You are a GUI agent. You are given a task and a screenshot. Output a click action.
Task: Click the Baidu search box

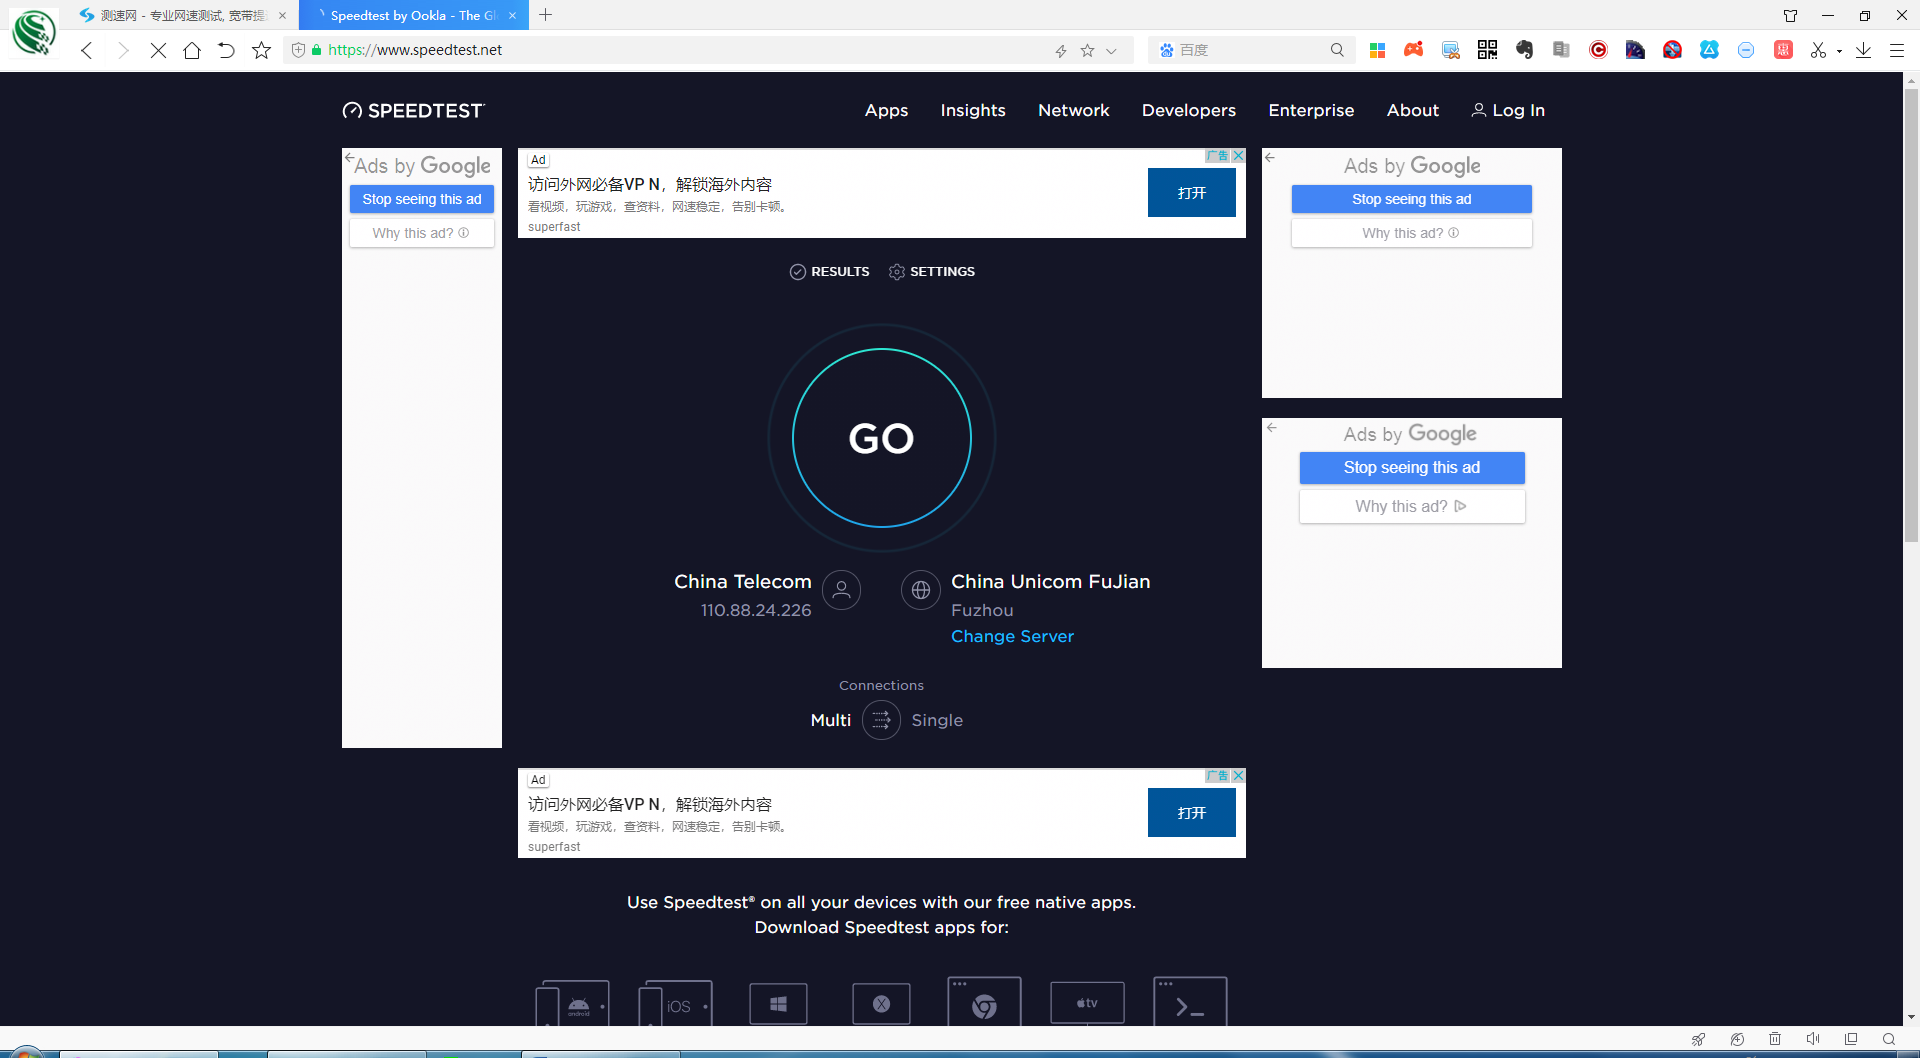[x=1250, y=50]
